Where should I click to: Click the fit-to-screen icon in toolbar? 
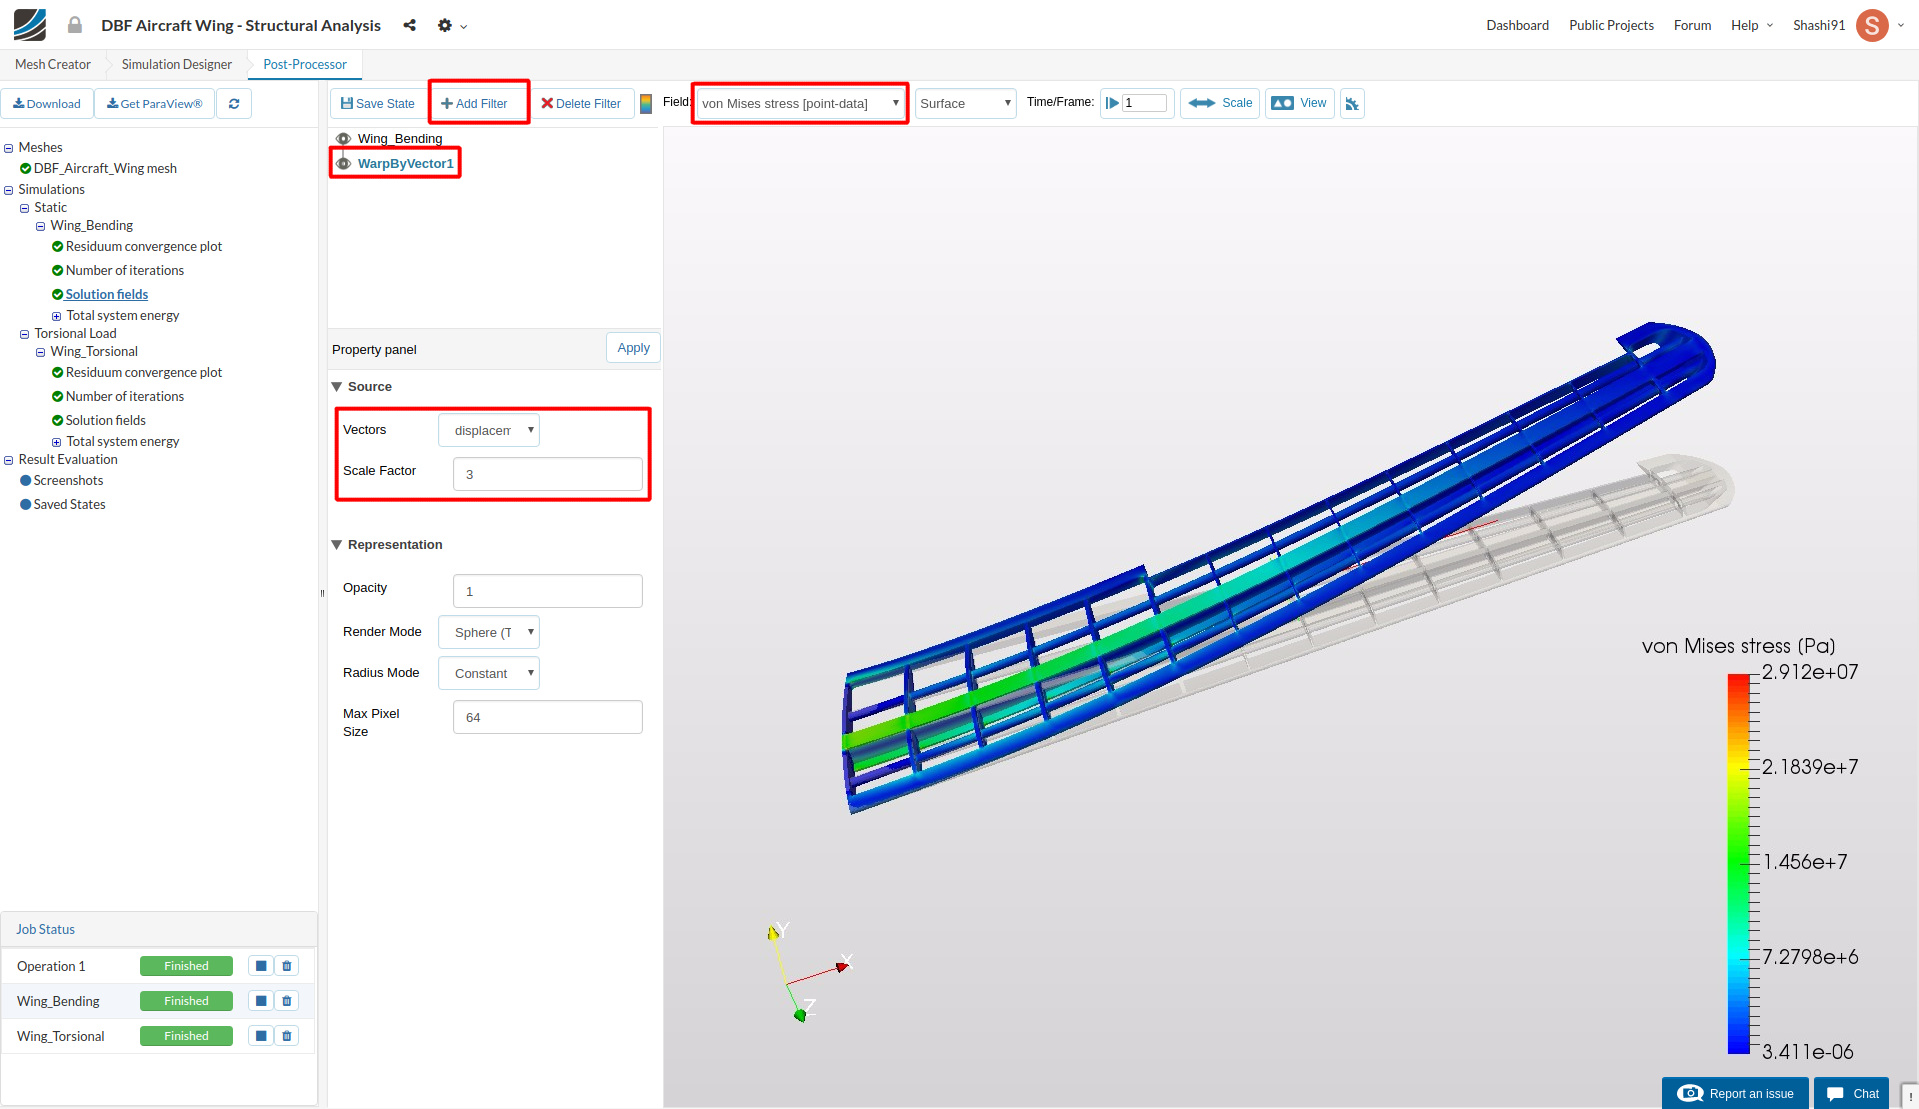click(1352, 104)
